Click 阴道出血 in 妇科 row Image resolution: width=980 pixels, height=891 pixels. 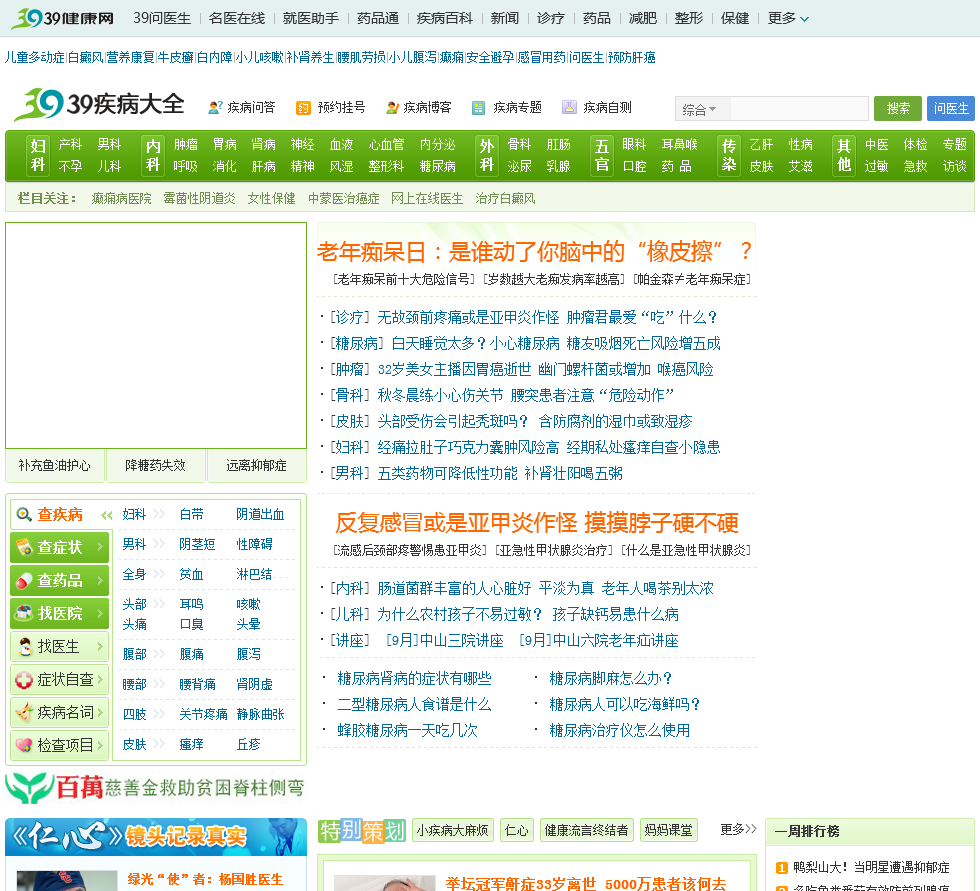[x=260, y=514]
